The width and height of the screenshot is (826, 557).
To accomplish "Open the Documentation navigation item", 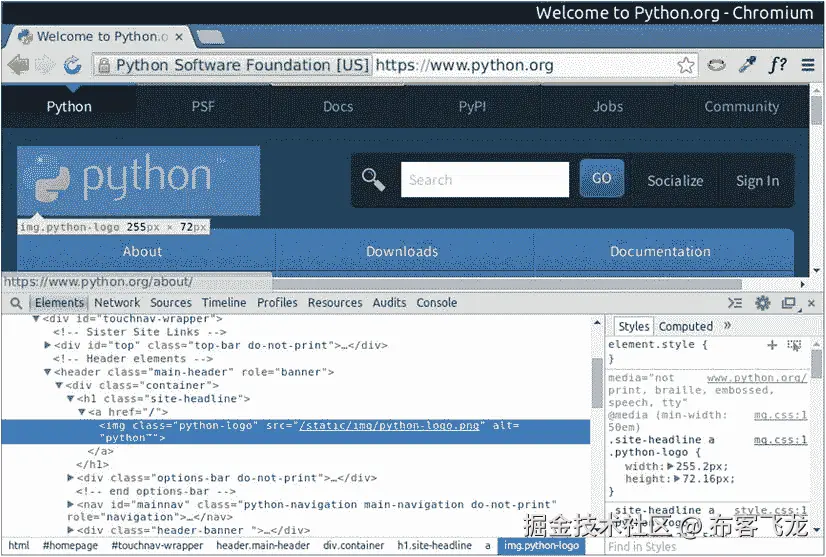I will tap(660, 251).
